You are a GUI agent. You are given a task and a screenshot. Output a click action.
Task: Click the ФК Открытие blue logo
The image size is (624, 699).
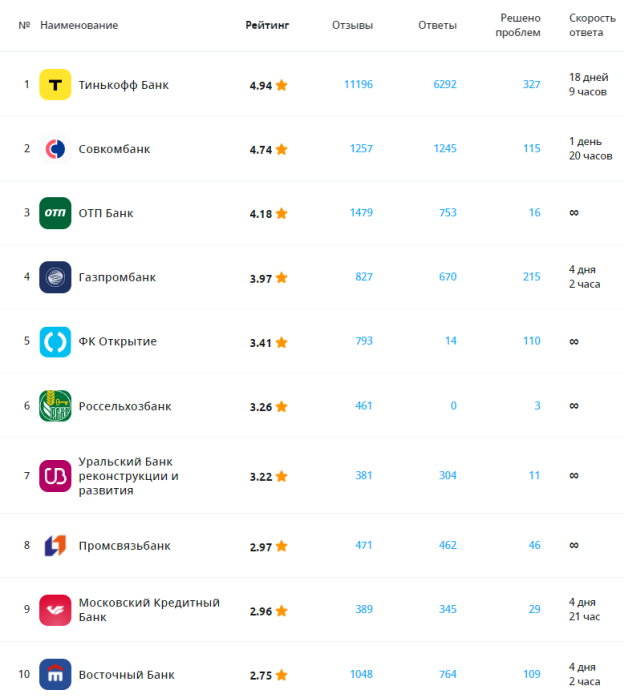pyautogui.click(x=55, y=342)
